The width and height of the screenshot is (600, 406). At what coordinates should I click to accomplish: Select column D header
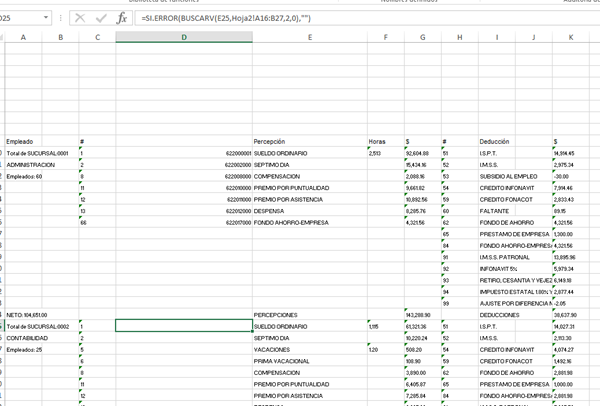coord(183,38)
